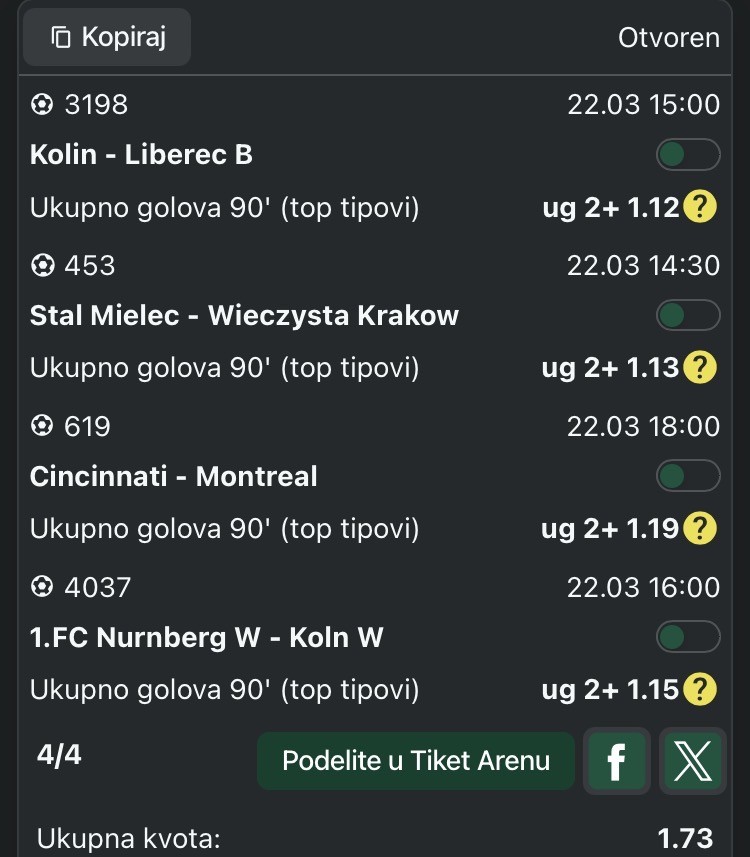Viewport: 750px width, 857px height.
Task: Toggle the Cincinnati - Montreal switch
Action: coord(688,476)
